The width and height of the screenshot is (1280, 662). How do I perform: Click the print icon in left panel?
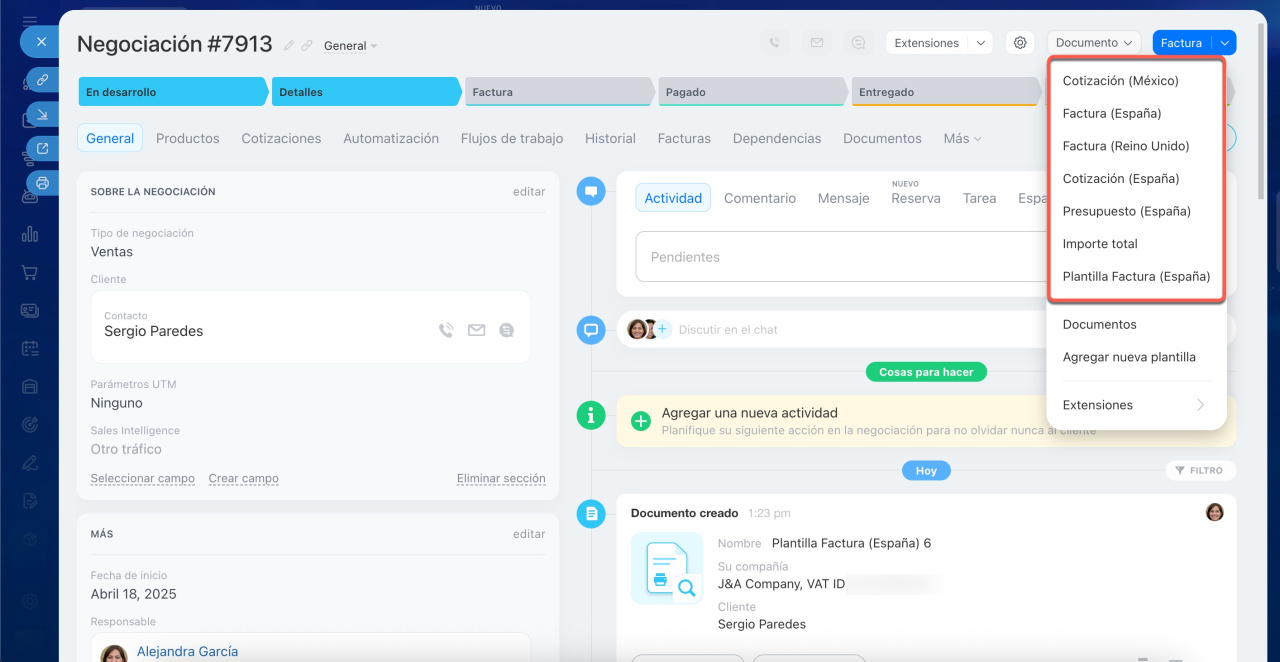42,183
